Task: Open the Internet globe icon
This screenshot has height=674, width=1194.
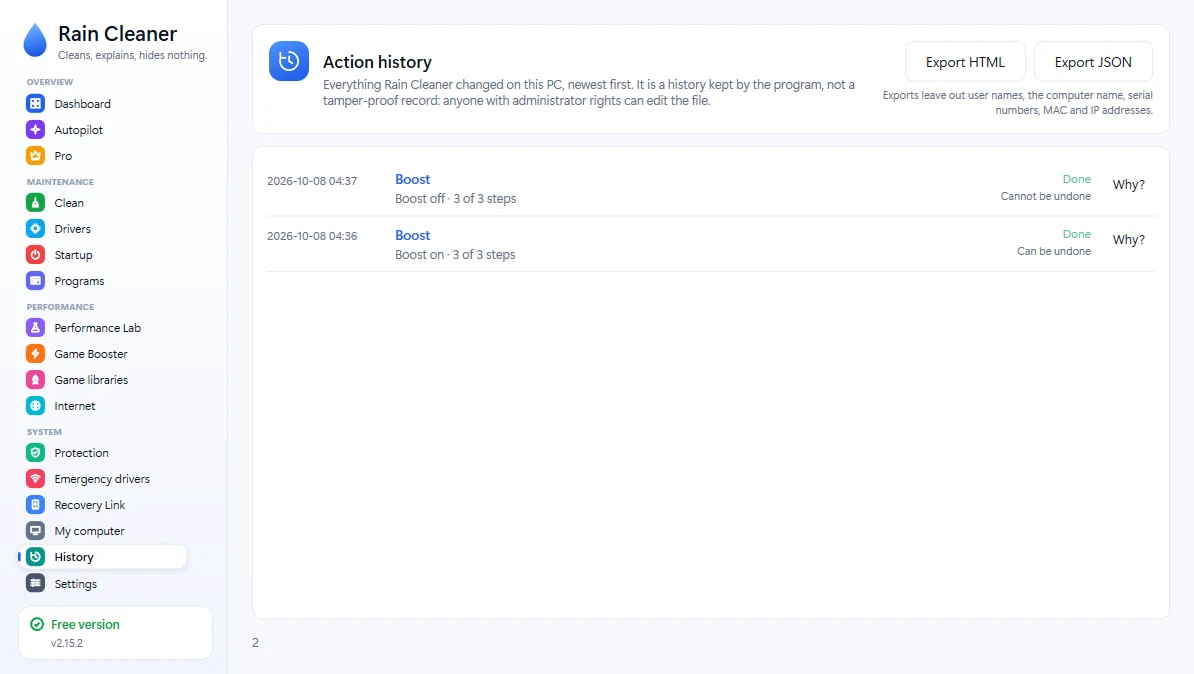Action: point(35,406)
